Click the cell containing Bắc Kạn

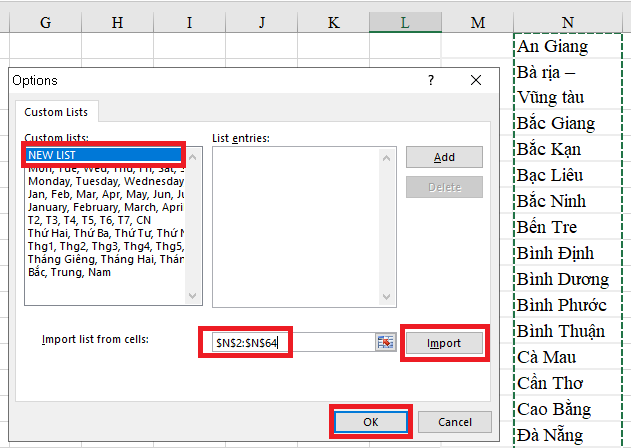coord(568,149)
